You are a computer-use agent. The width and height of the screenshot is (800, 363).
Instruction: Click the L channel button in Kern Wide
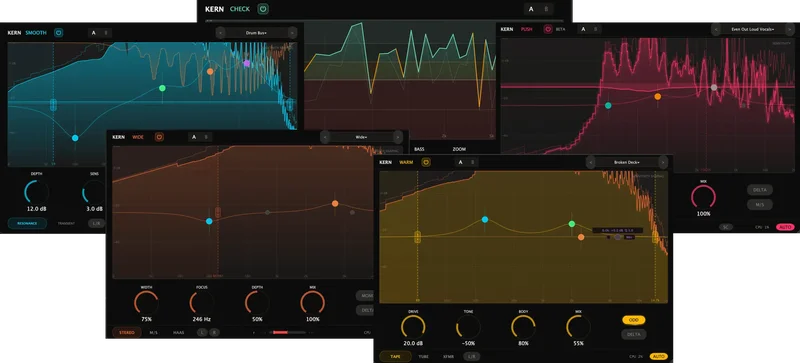click(x=203, y=332)
